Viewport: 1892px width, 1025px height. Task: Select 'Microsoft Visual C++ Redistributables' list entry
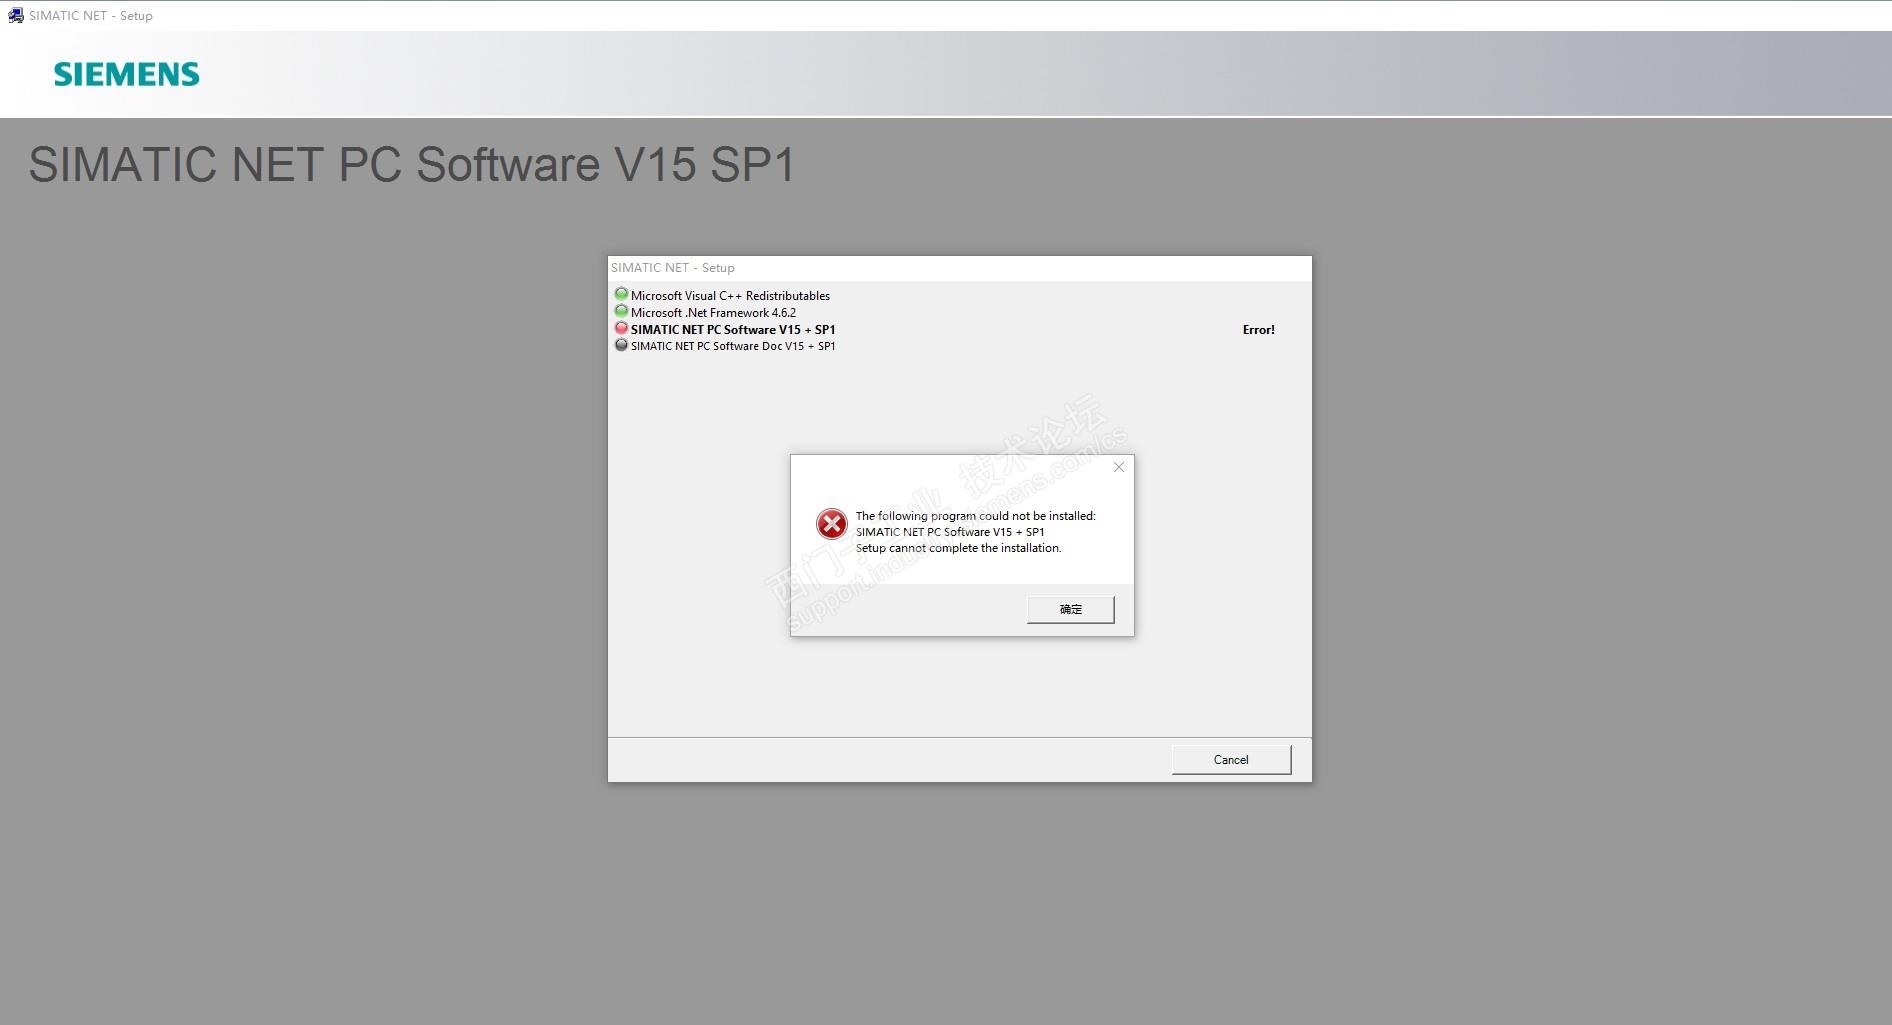click(x=730, y=296)
